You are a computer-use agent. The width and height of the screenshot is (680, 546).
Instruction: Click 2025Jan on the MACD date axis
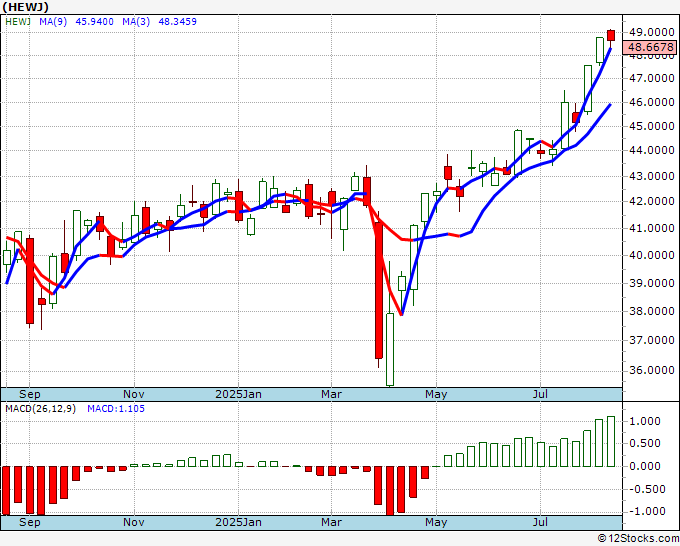(x=239, y=522)
